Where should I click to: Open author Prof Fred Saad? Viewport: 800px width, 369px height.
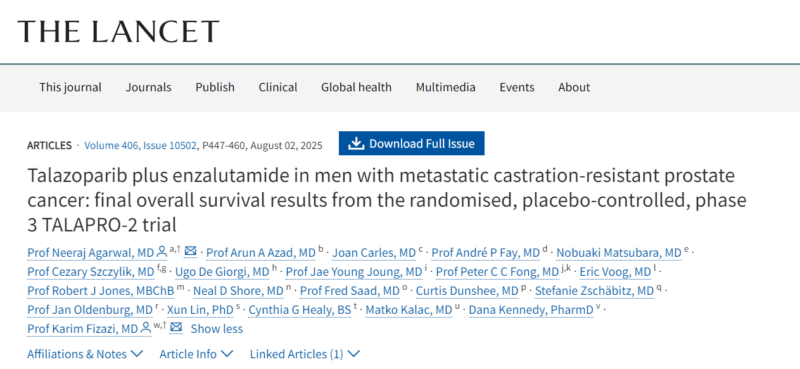[x=350, y=291]
